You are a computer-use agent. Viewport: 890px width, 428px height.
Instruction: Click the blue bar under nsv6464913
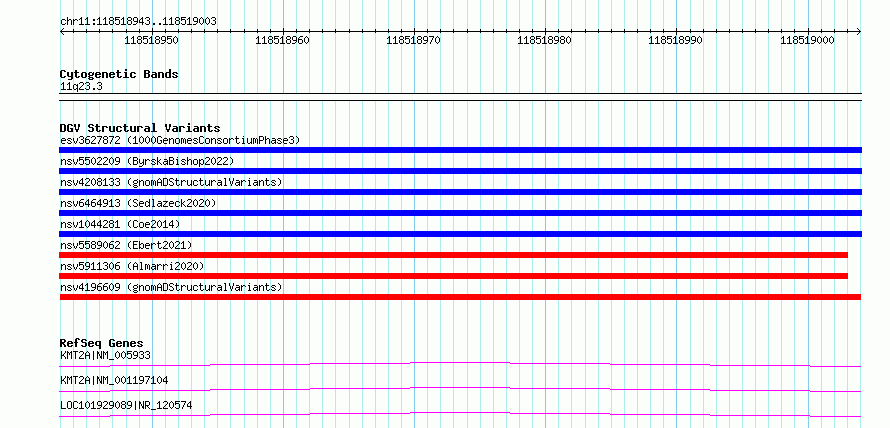click(460, 213)
